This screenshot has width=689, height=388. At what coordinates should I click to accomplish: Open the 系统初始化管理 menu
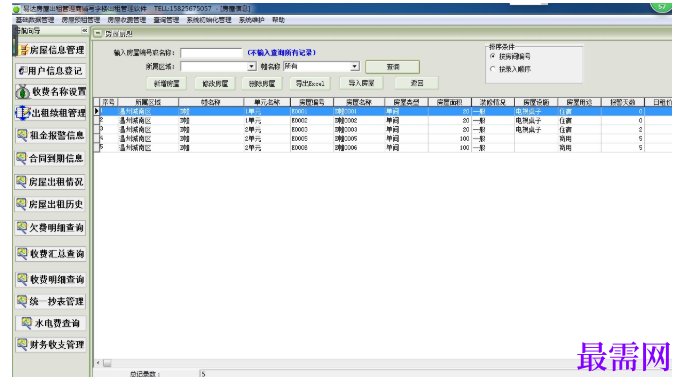209,20
